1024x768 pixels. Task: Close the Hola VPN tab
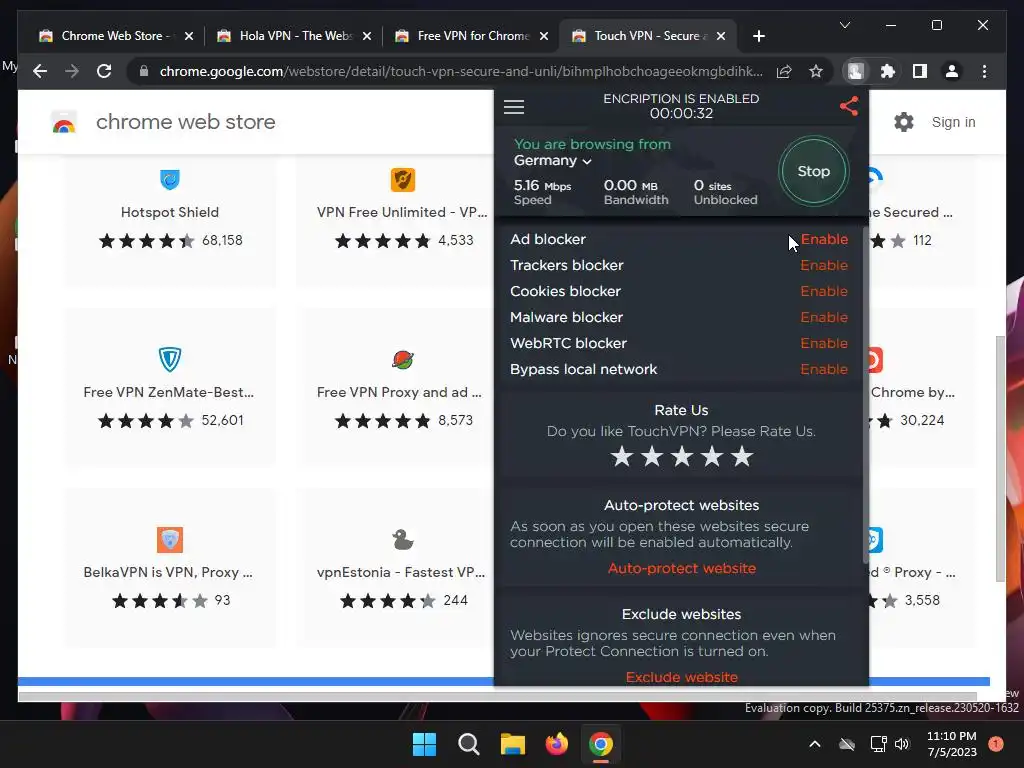(367, 36)
